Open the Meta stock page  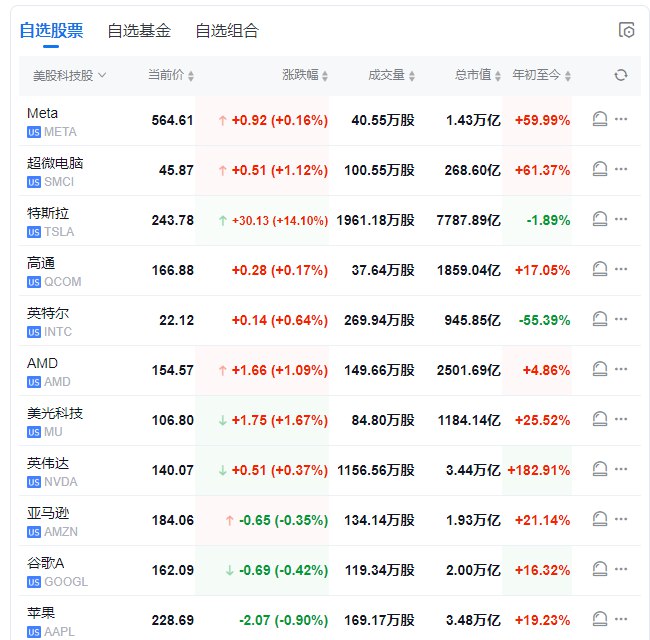[42, 113]
